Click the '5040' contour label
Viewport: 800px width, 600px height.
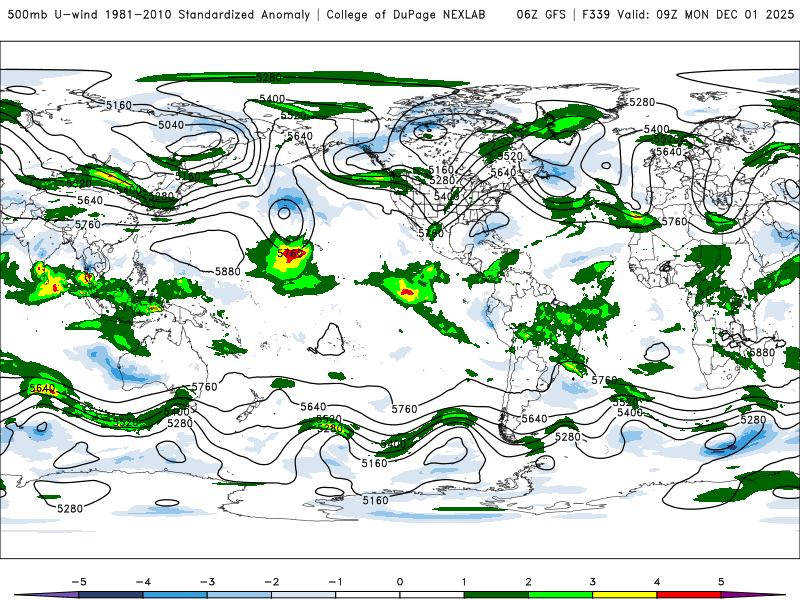pyautogui.click(x=171, y=125)
